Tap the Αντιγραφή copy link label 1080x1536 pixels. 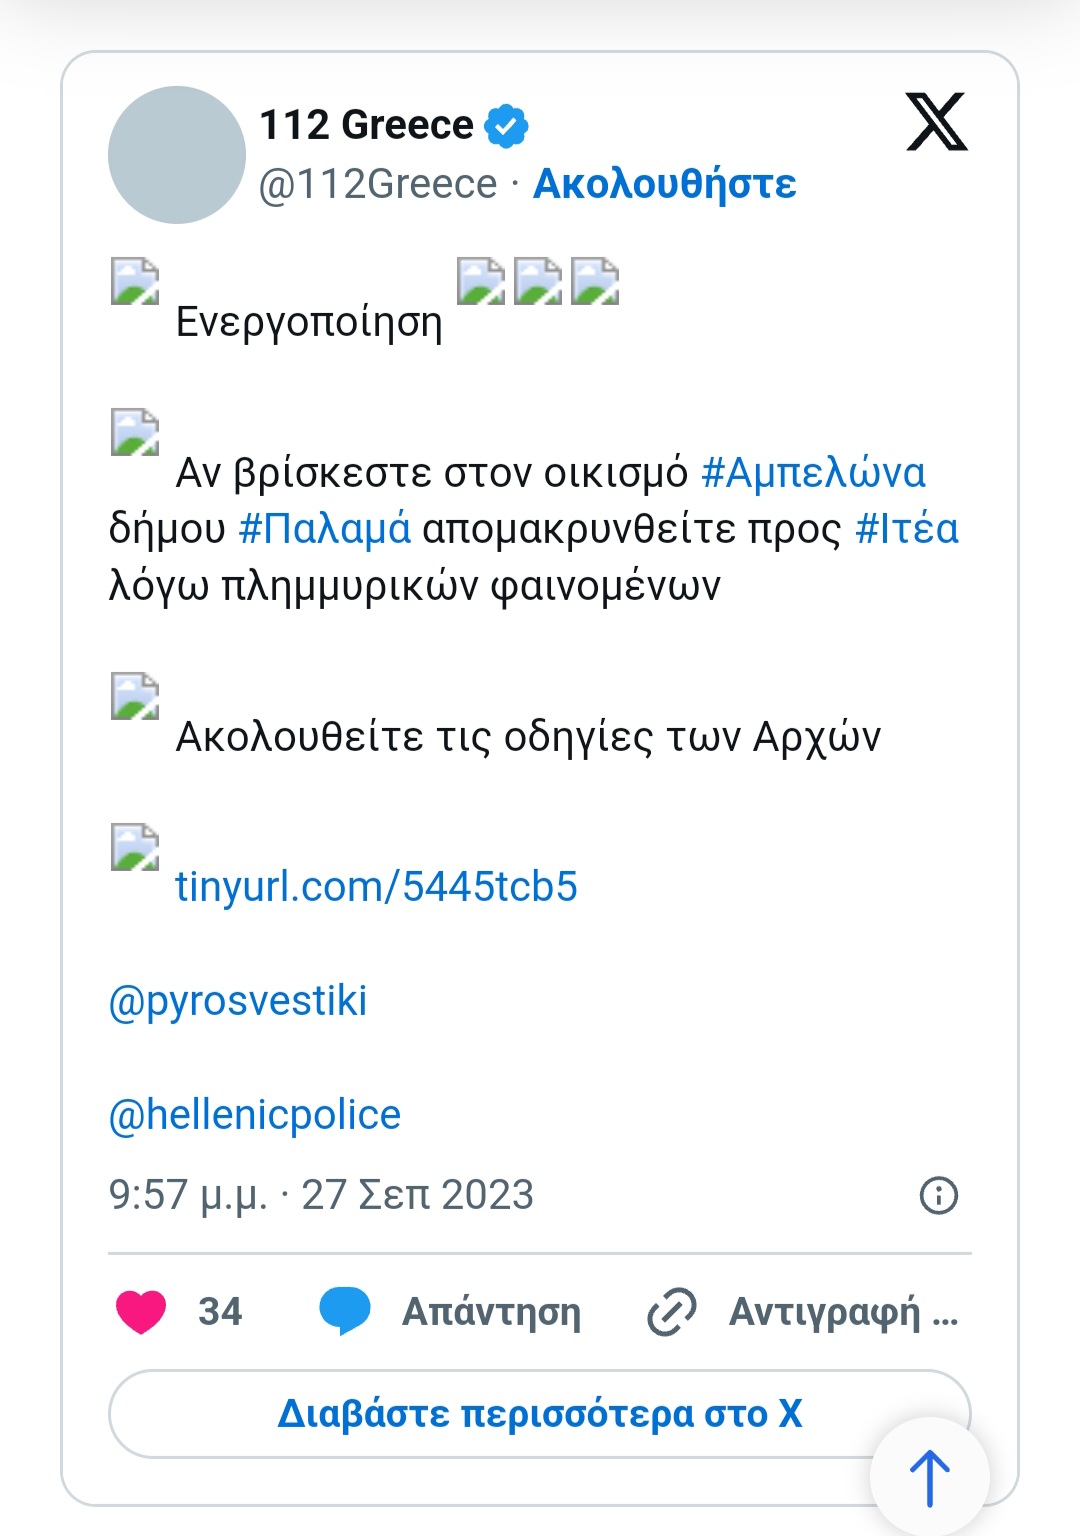[x=843, y=1312]
